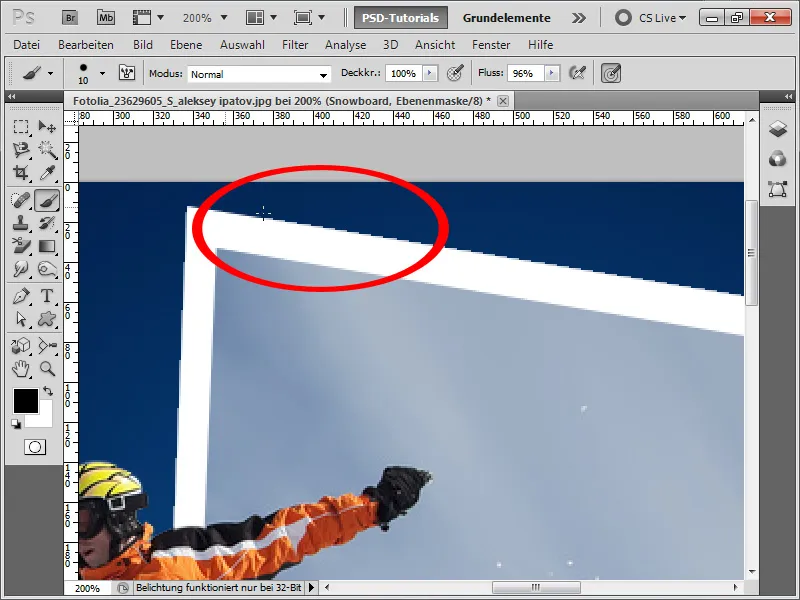
Task: Select the Eraser tool
Action: pos(21,246)
